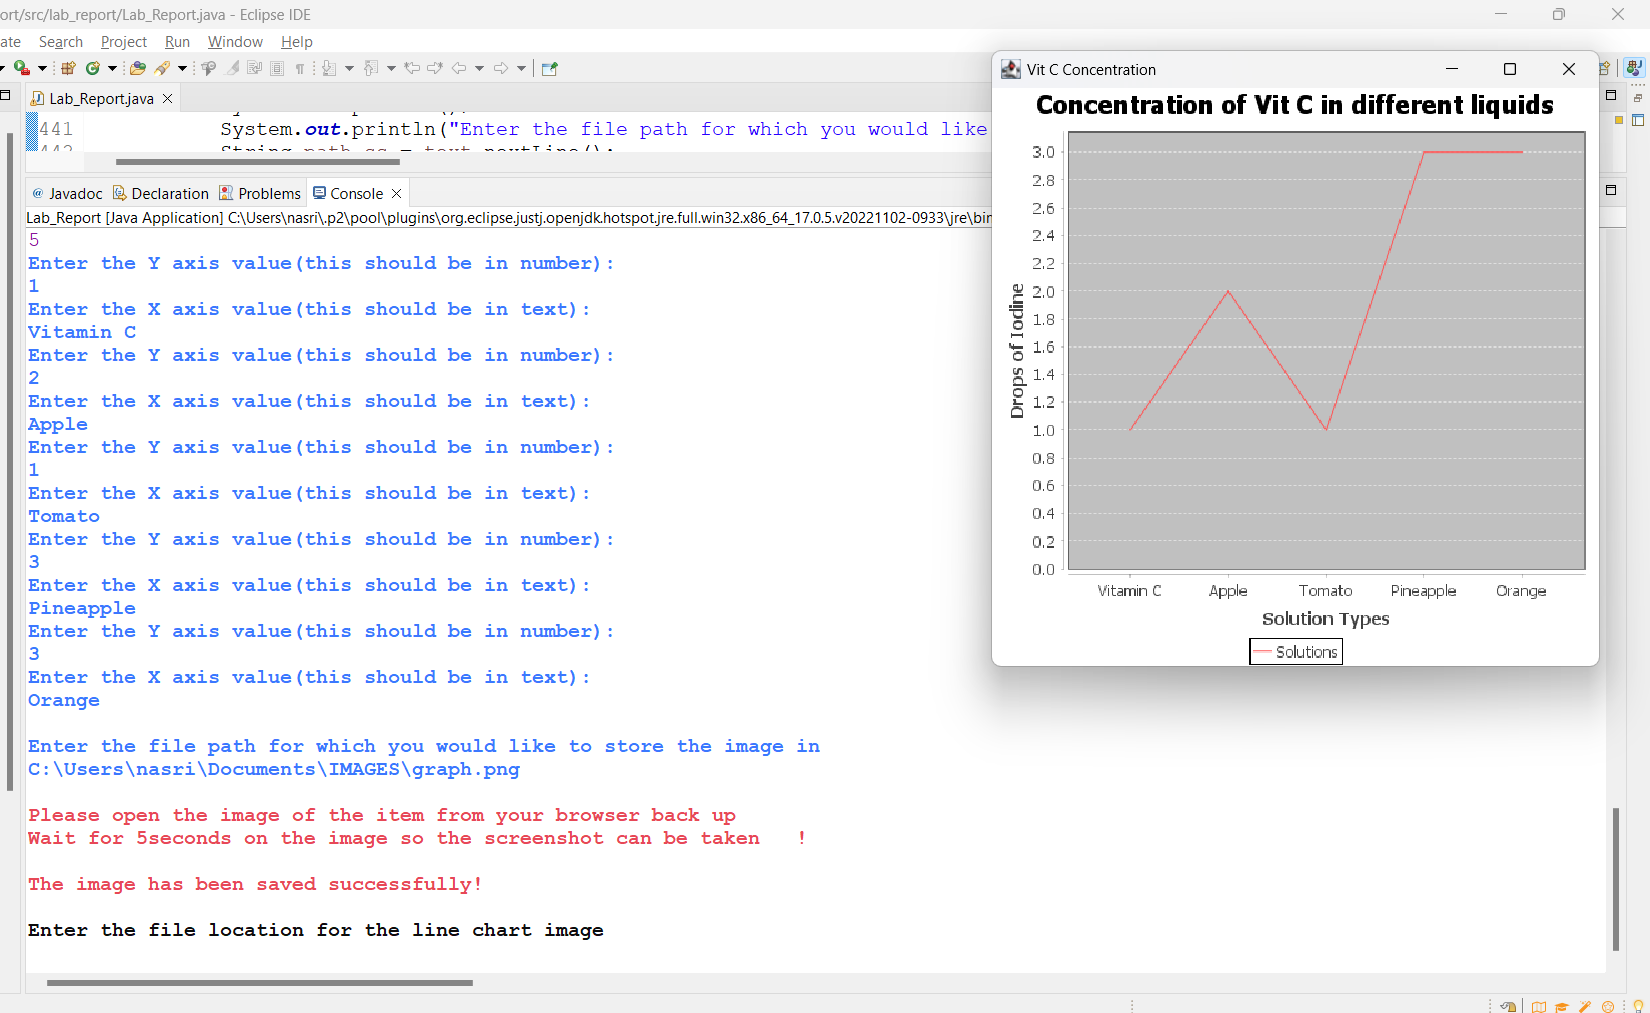Viewport: 1650px width, 1013px height.
Task: Click the Next Edit Location icon
Action: [435, 68]
